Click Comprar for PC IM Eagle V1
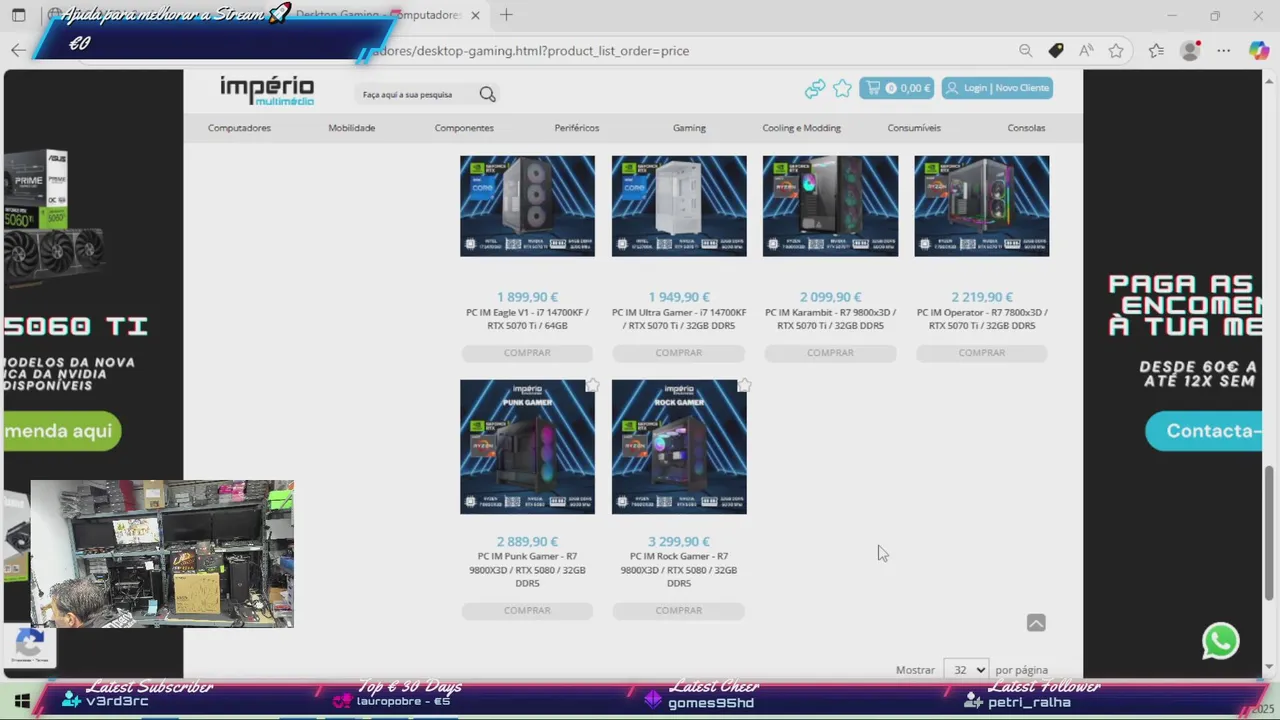Viewport: 1280px width, 720px height. tap(527, 353)
